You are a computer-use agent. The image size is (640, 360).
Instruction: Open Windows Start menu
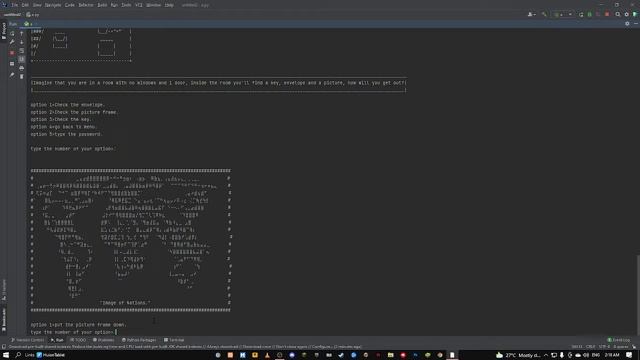pyautogui.click(x=6, y=355)
